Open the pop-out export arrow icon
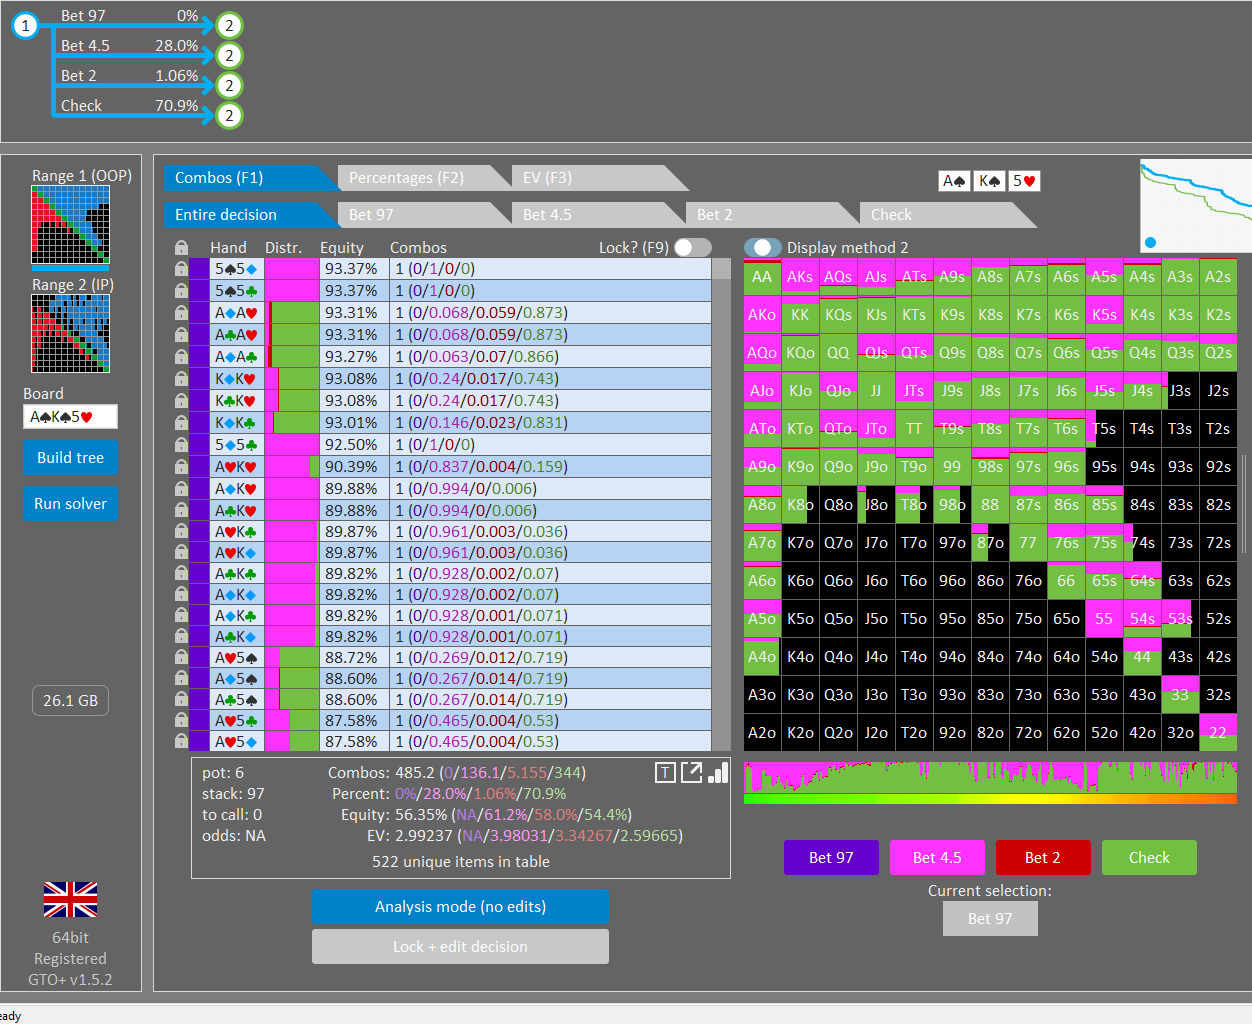 [x=691, y=772]
